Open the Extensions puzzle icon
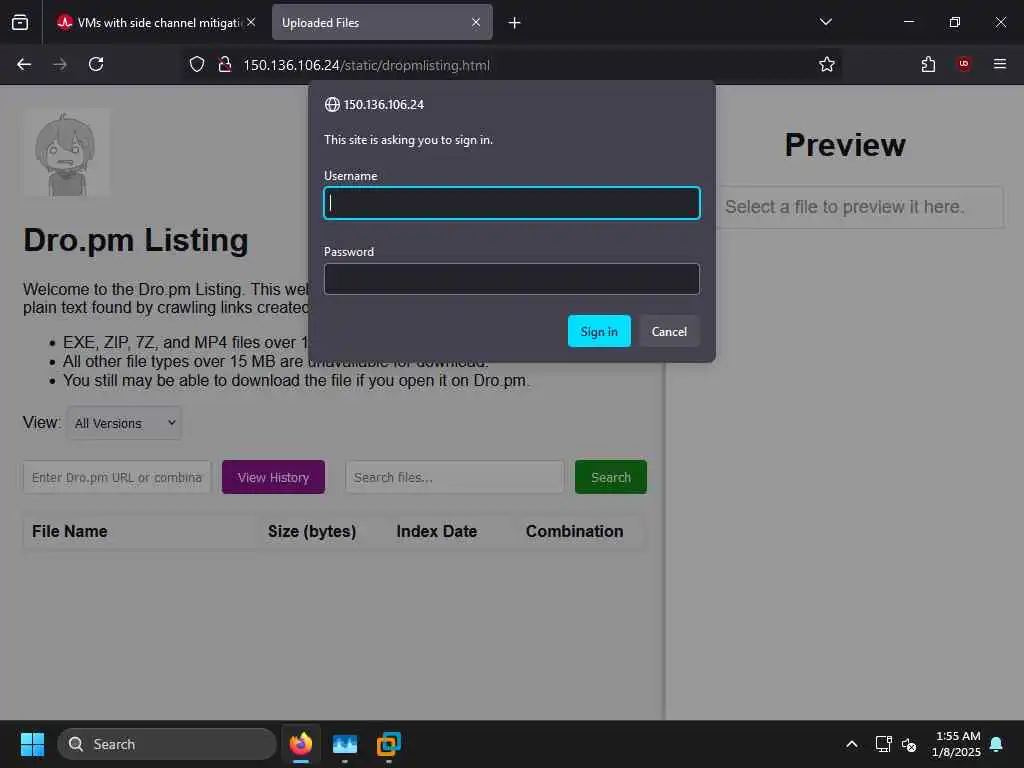Screen dimensions: 1024x768 coord(928,64)
